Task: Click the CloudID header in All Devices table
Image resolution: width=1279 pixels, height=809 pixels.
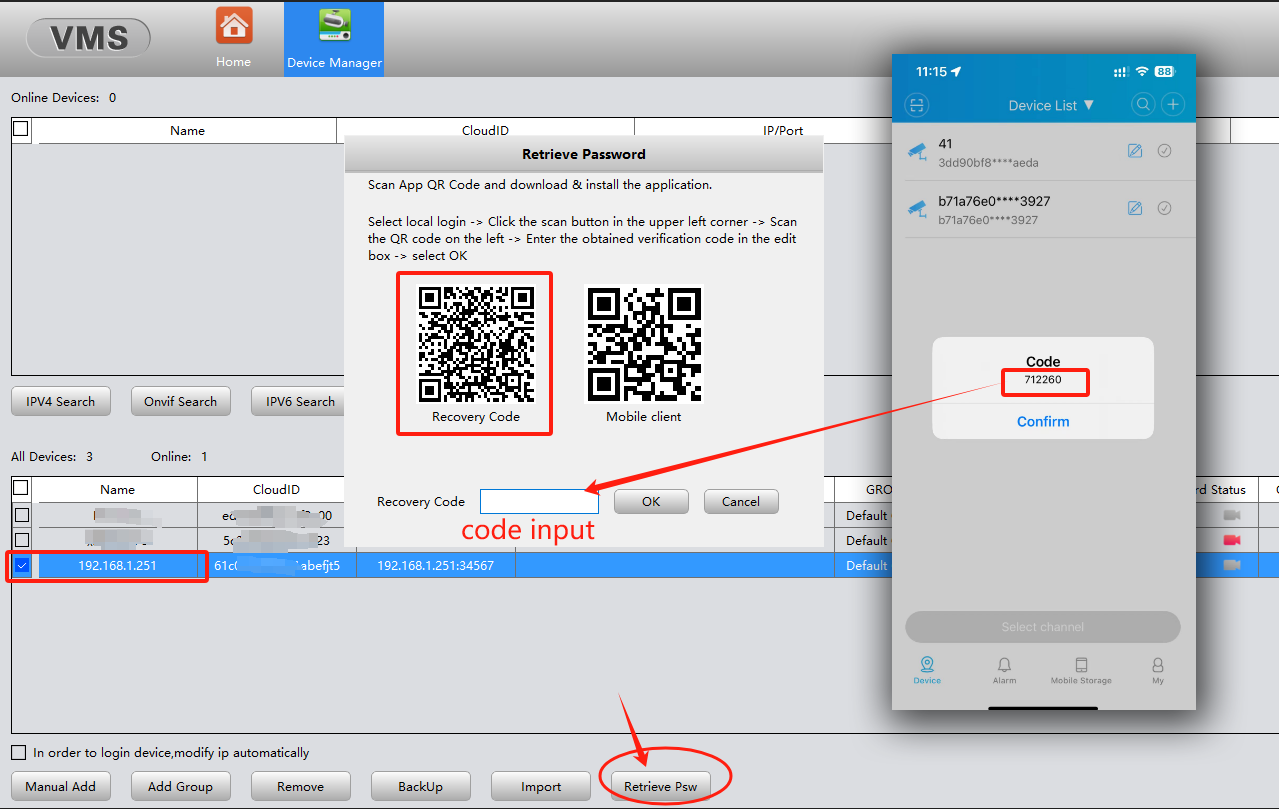Action: (277, 489)
